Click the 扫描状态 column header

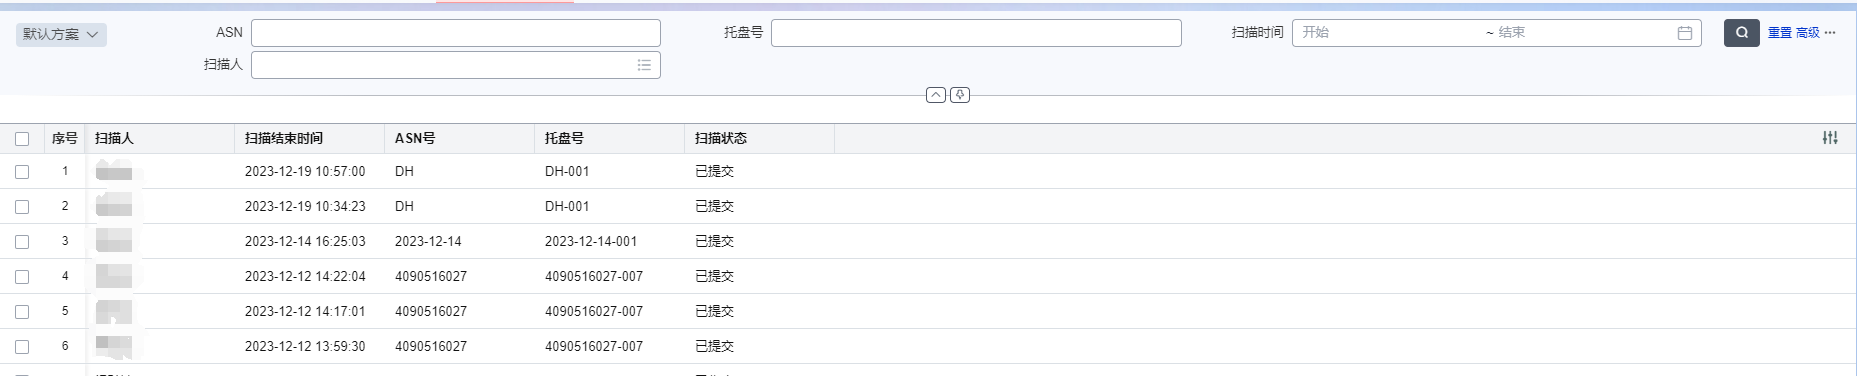tap(721, 138)
